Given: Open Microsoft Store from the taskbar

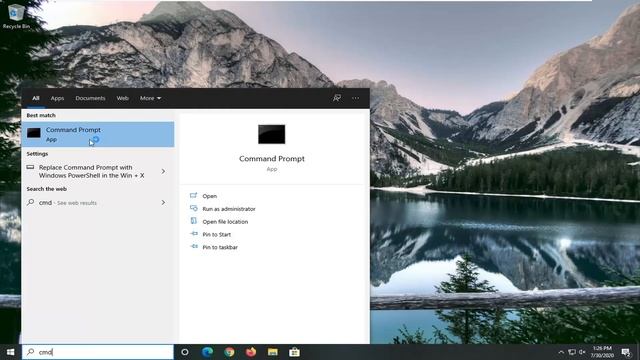Looking at the screenshot, I should 294,352.
